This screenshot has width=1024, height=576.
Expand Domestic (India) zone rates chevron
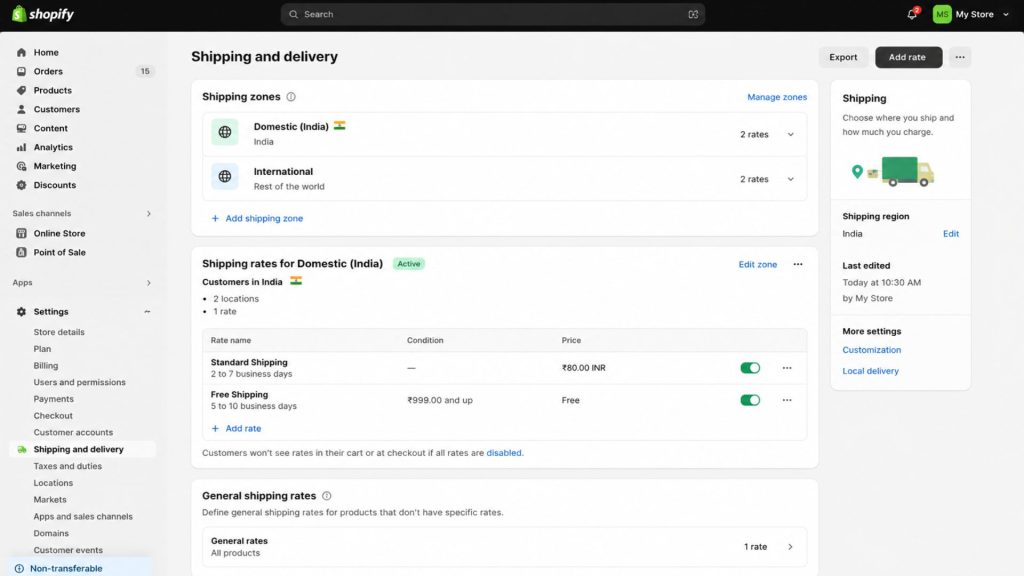tap(790, 135)
